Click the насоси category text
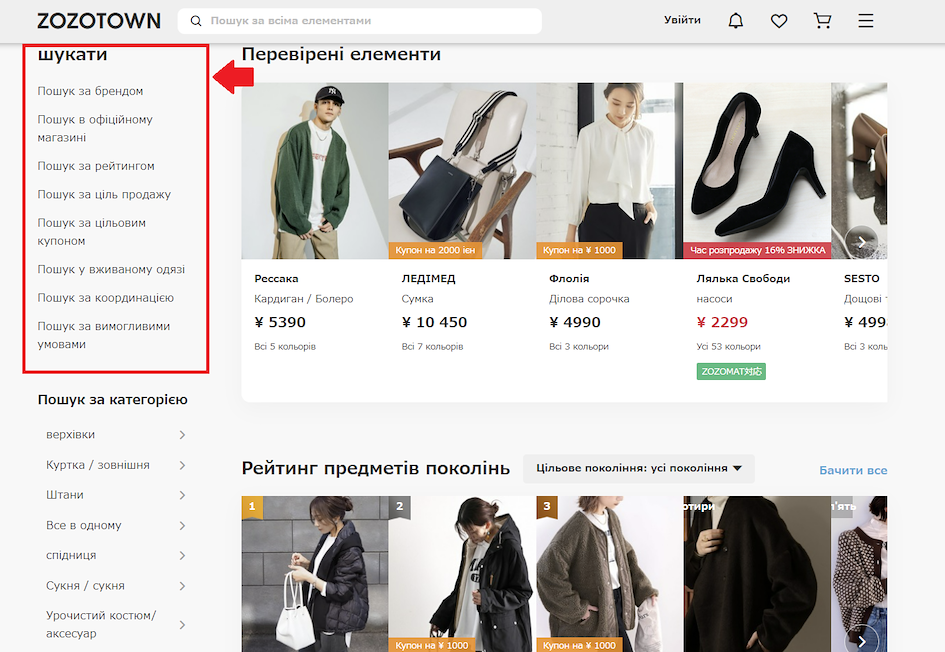Viewport: 945px width, 652px height. (x=714, y=299)
